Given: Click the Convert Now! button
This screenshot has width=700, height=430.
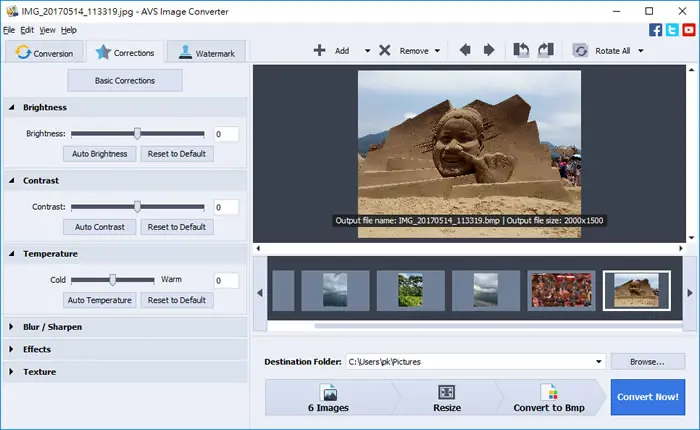Looking at the screenshot, I should 648,397.
